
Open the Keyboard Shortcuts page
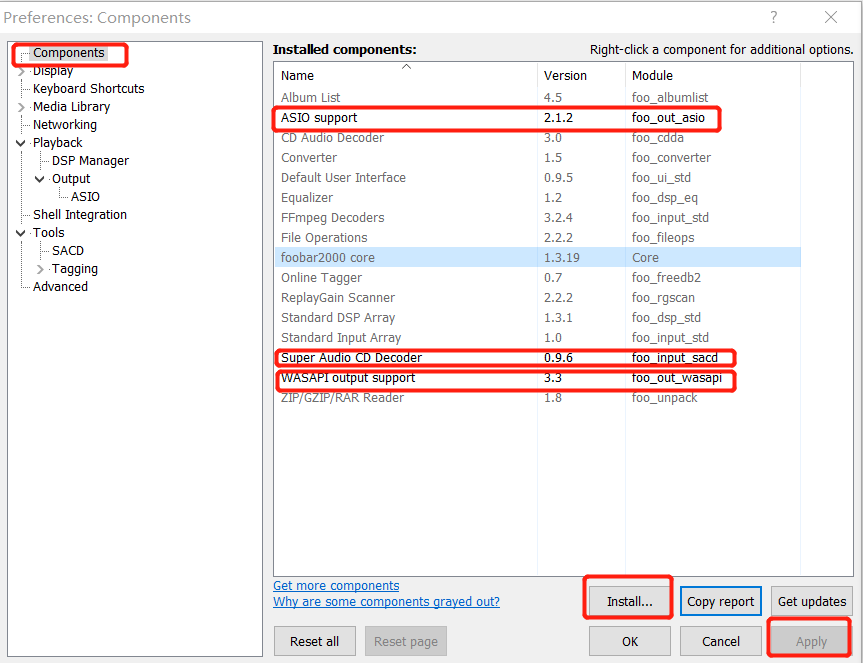coord(88,89)
